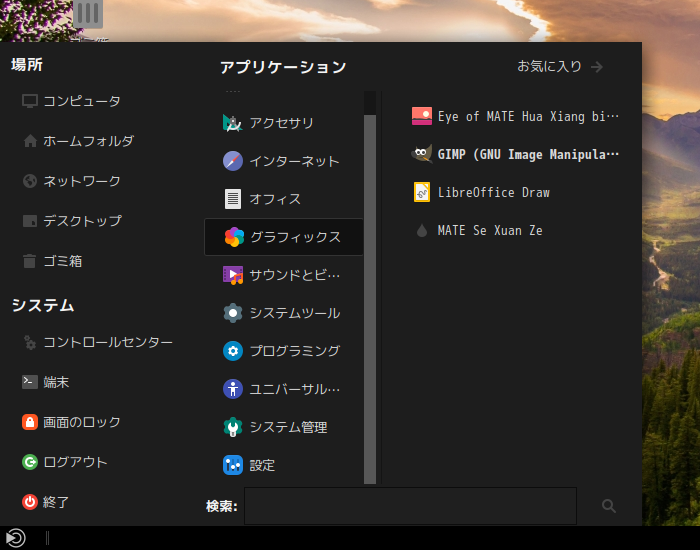Click the ゴミ箱 text

[x=62, y=261]
